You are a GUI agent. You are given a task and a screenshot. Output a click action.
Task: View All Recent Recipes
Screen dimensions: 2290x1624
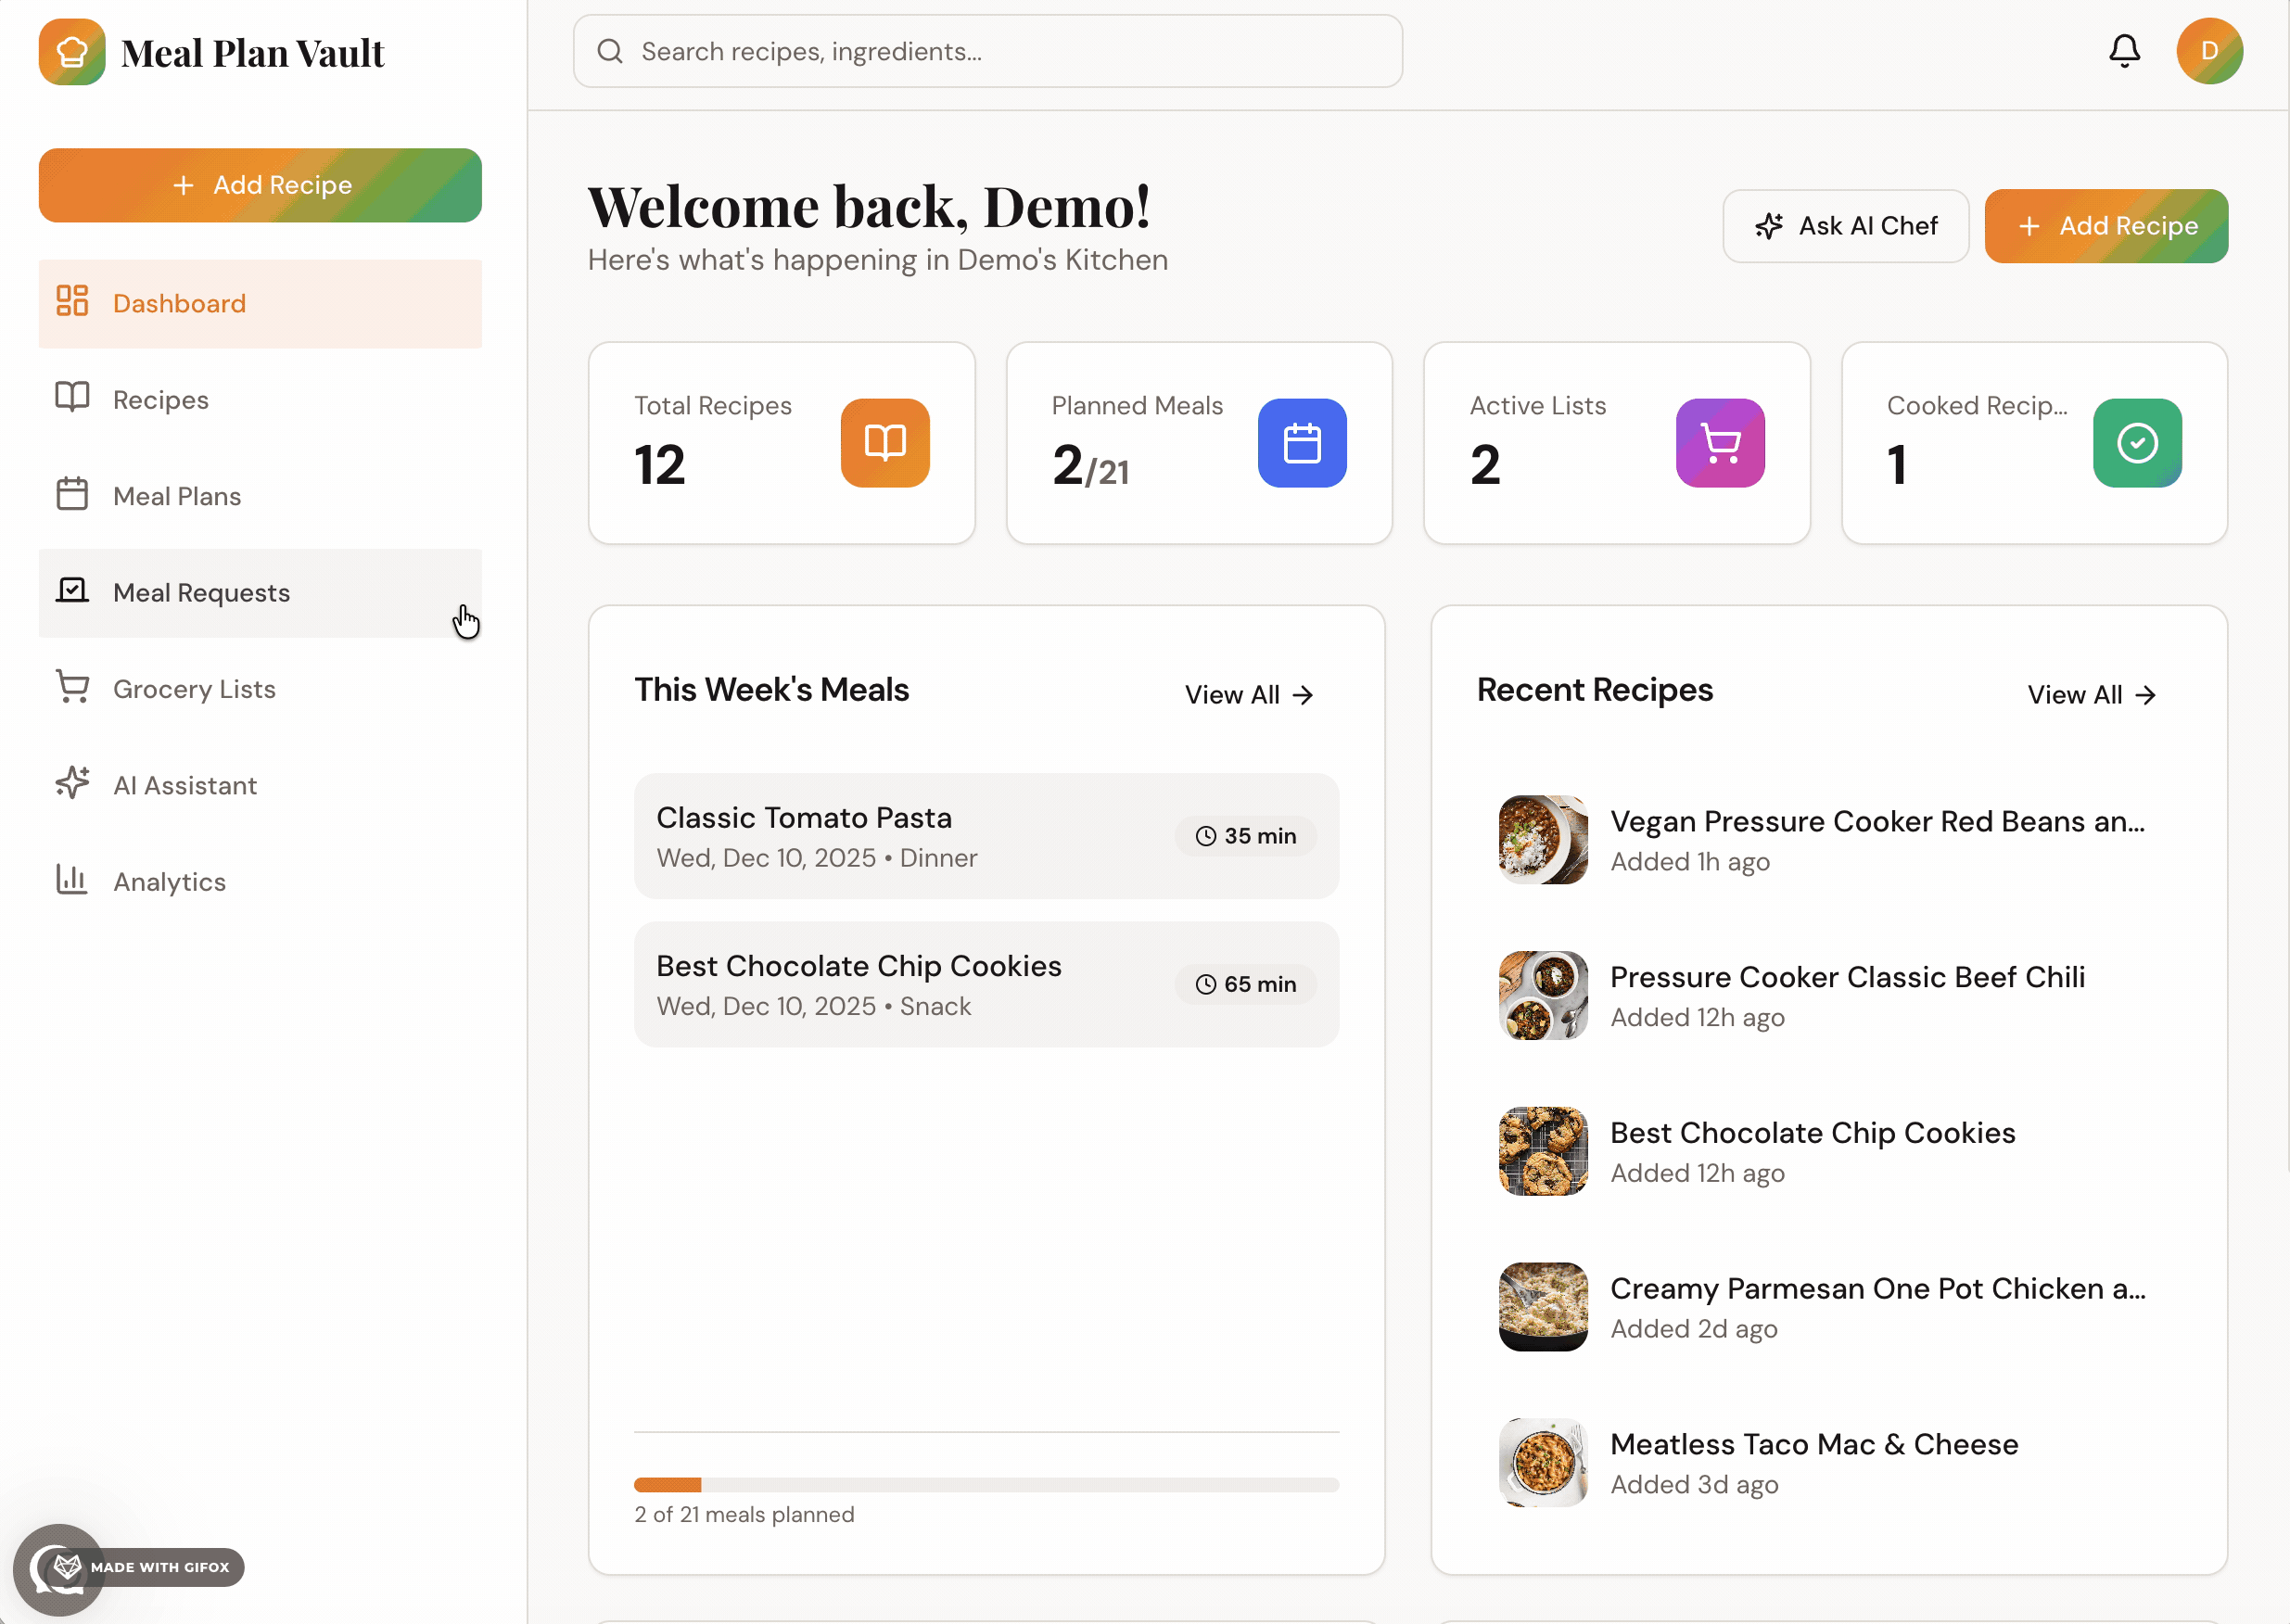(2091, 695)
